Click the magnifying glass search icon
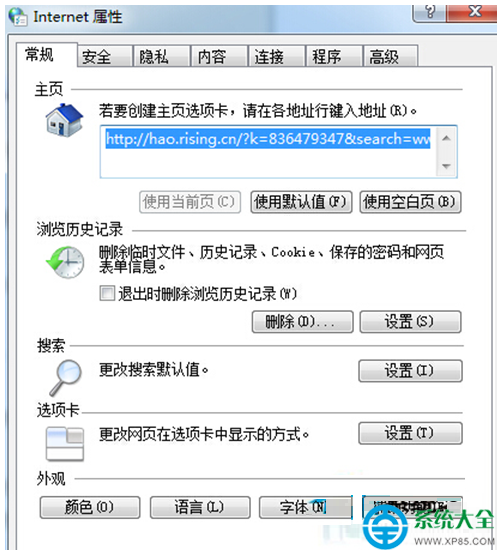 point(66,377)
